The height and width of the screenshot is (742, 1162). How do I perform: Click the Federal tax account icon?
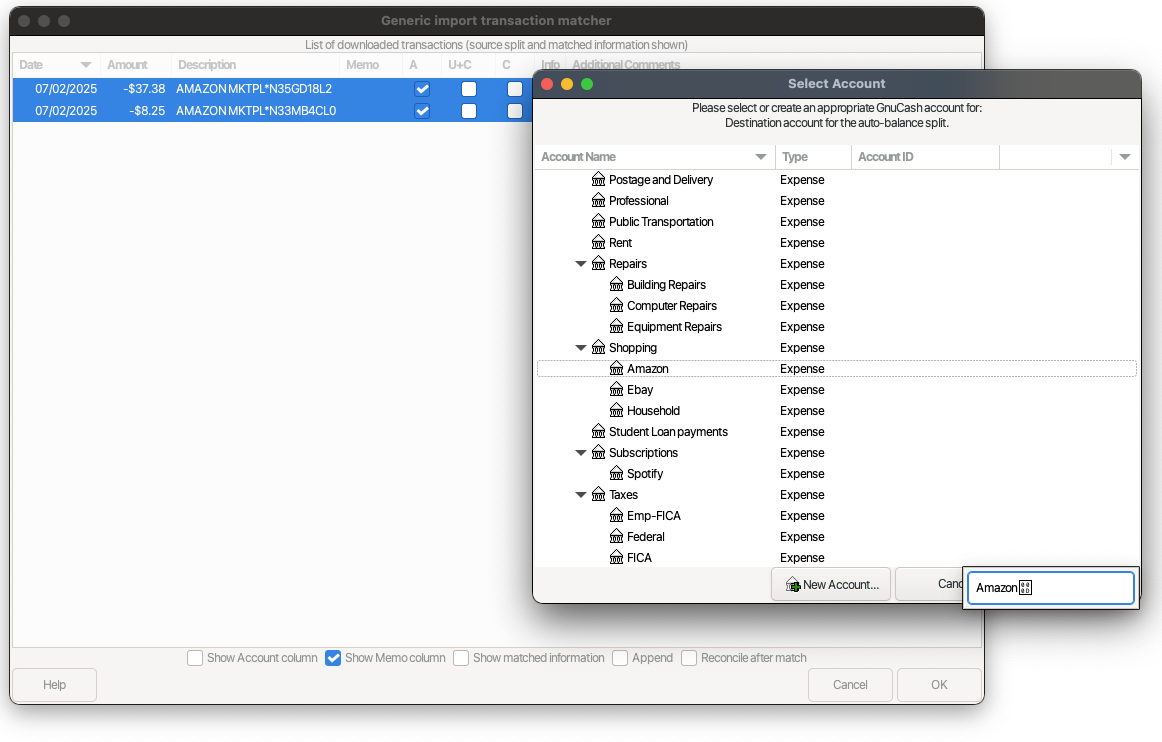click(616, 537)
